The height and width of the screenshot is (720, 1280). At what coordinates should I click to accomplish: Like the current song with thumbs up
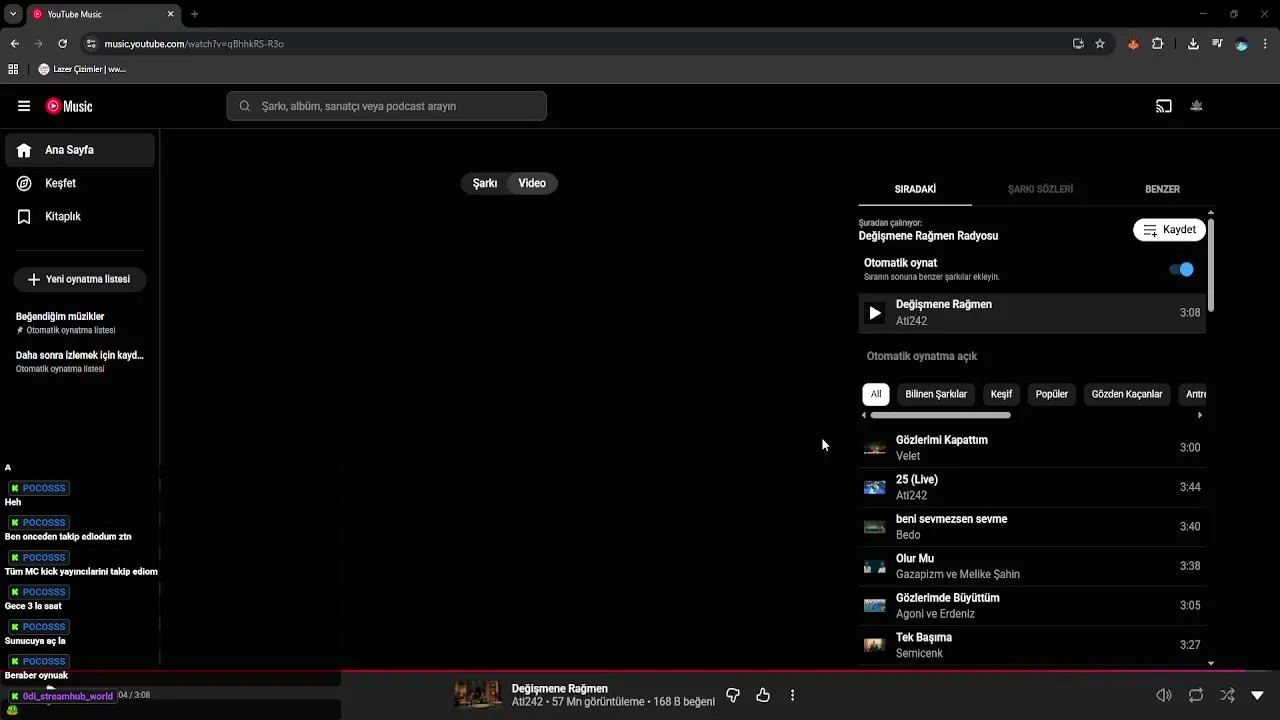coord(763,695)
